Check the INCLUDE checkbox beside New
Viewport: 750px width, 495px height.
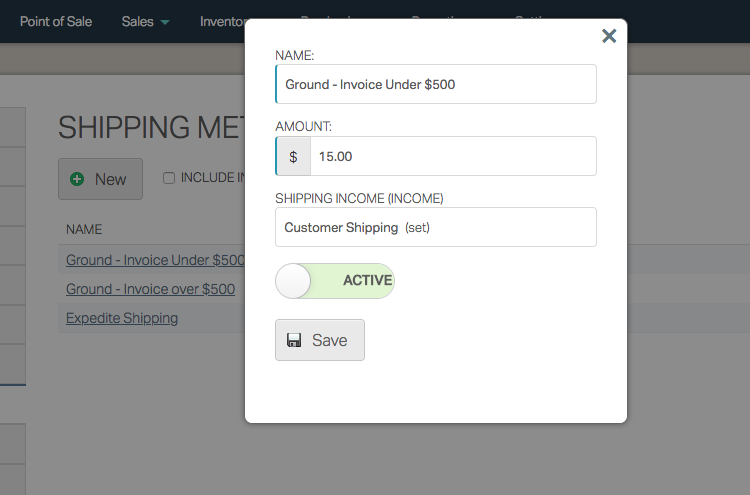pyautogui.click(x=169, y=178)
